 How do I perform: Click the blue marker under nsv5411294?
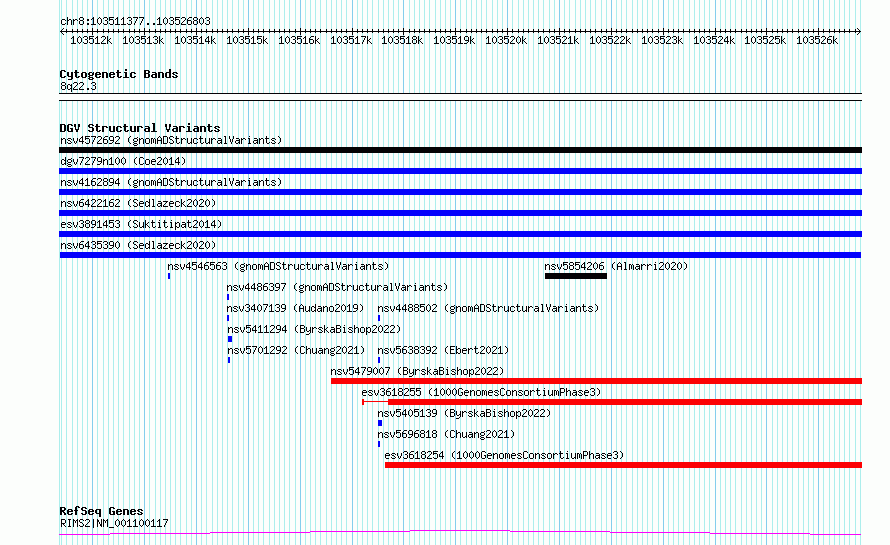(230, 339)
